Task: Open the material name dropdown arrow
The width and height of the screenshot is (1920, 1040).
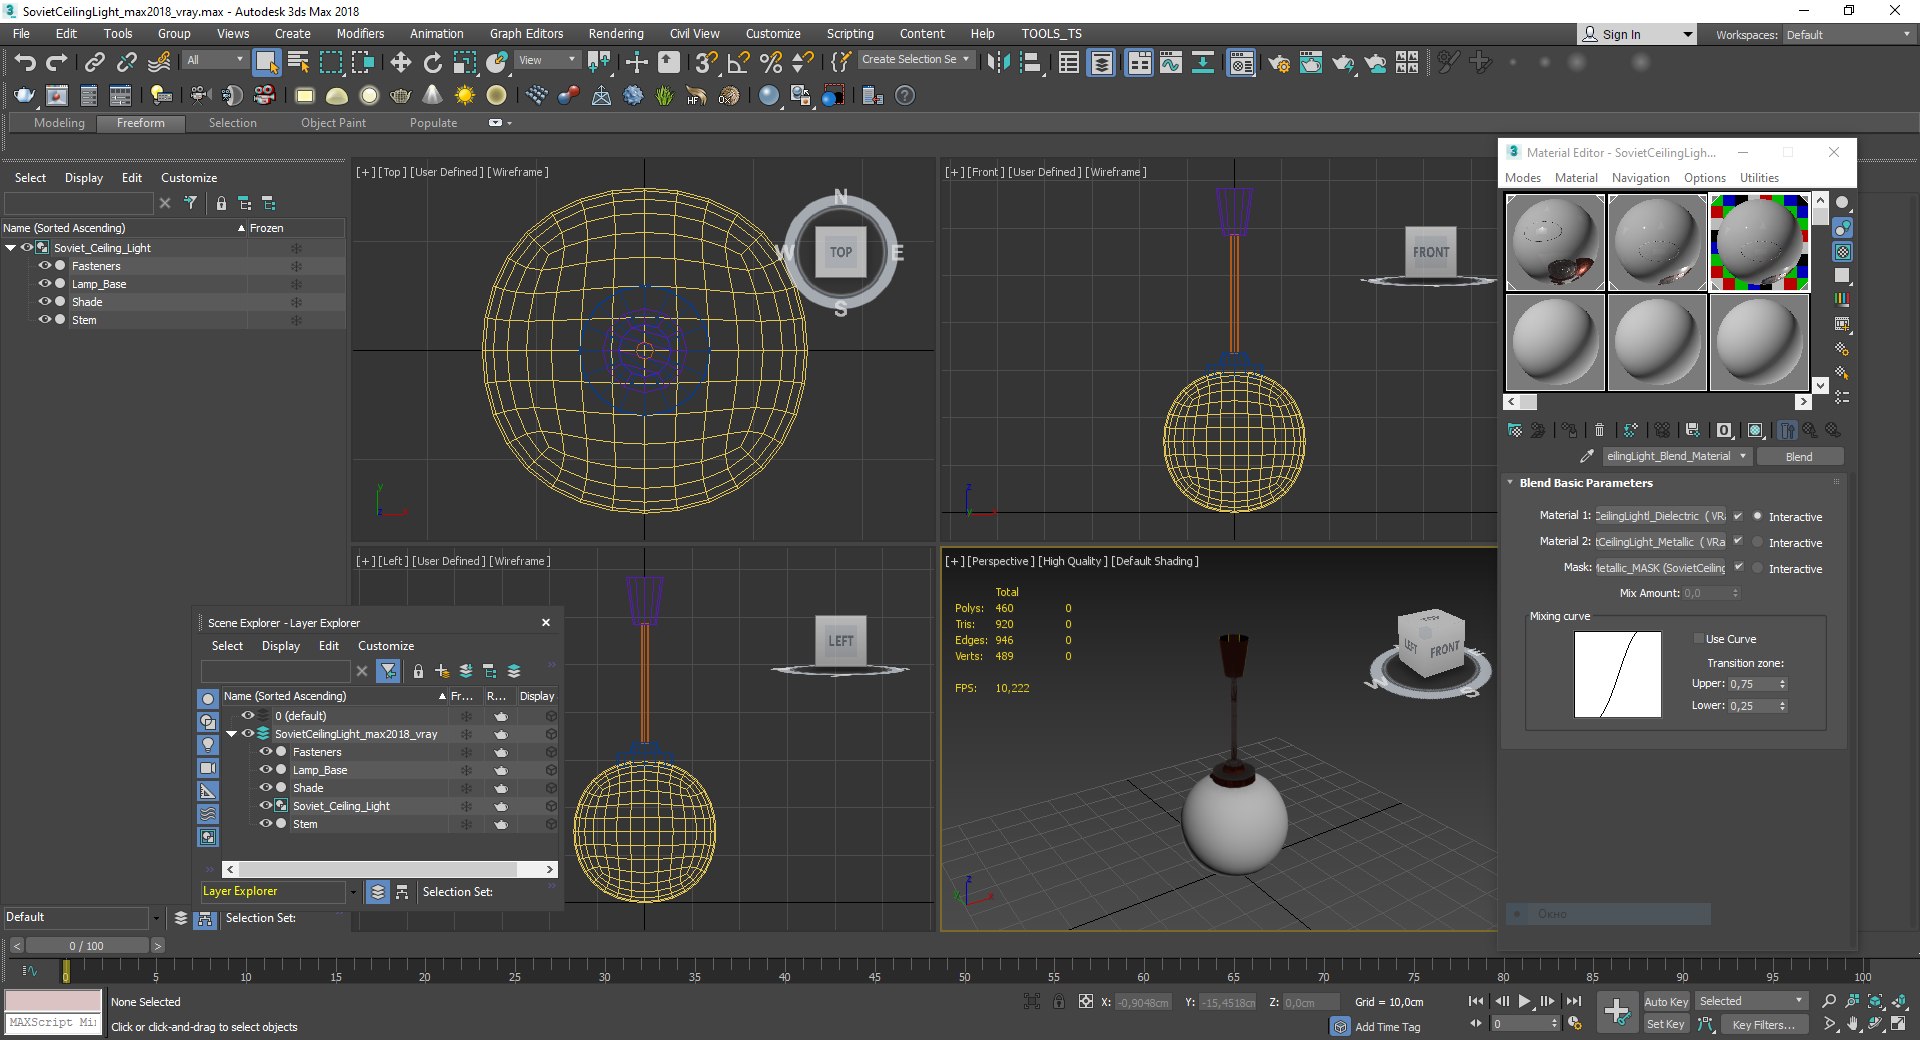Action: pyautogui.click(x=1743, y=456)
